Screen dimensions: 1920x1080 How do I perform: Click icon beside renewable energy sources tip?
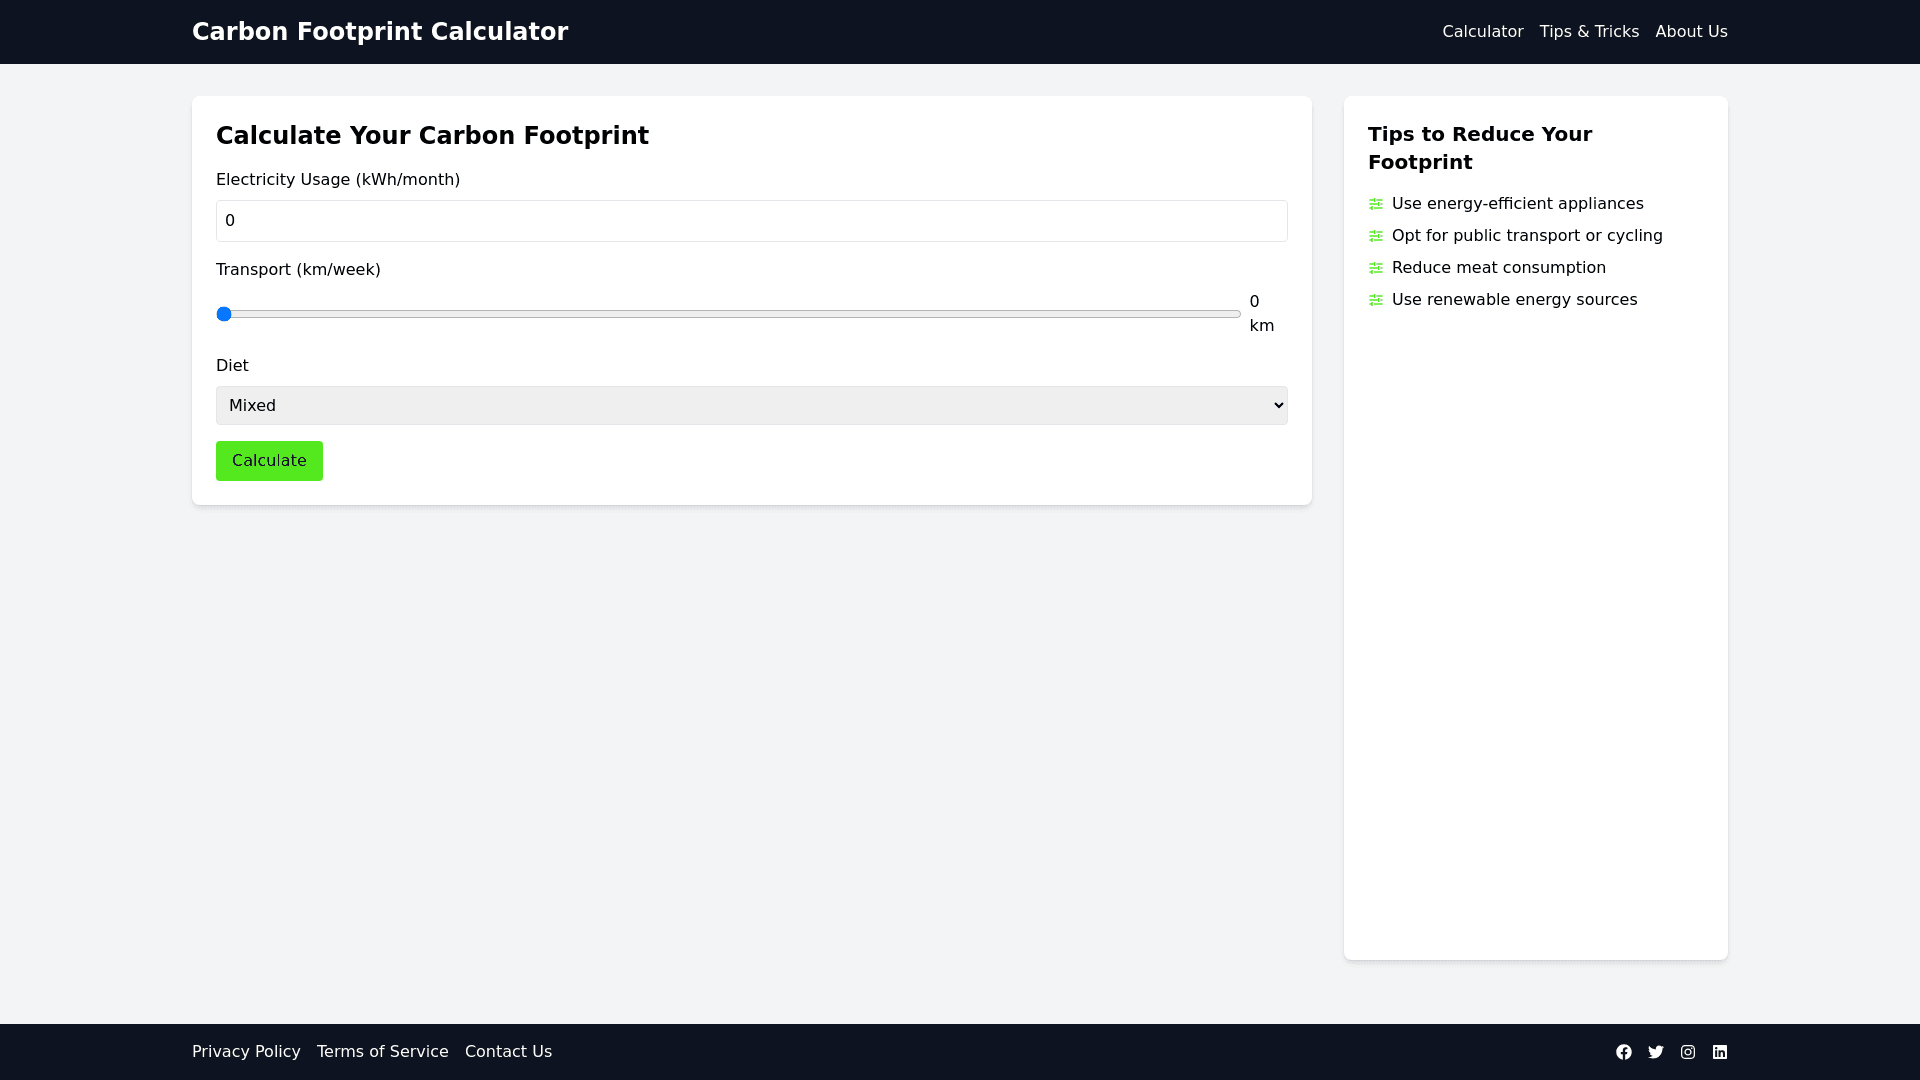pos(1376,300)
